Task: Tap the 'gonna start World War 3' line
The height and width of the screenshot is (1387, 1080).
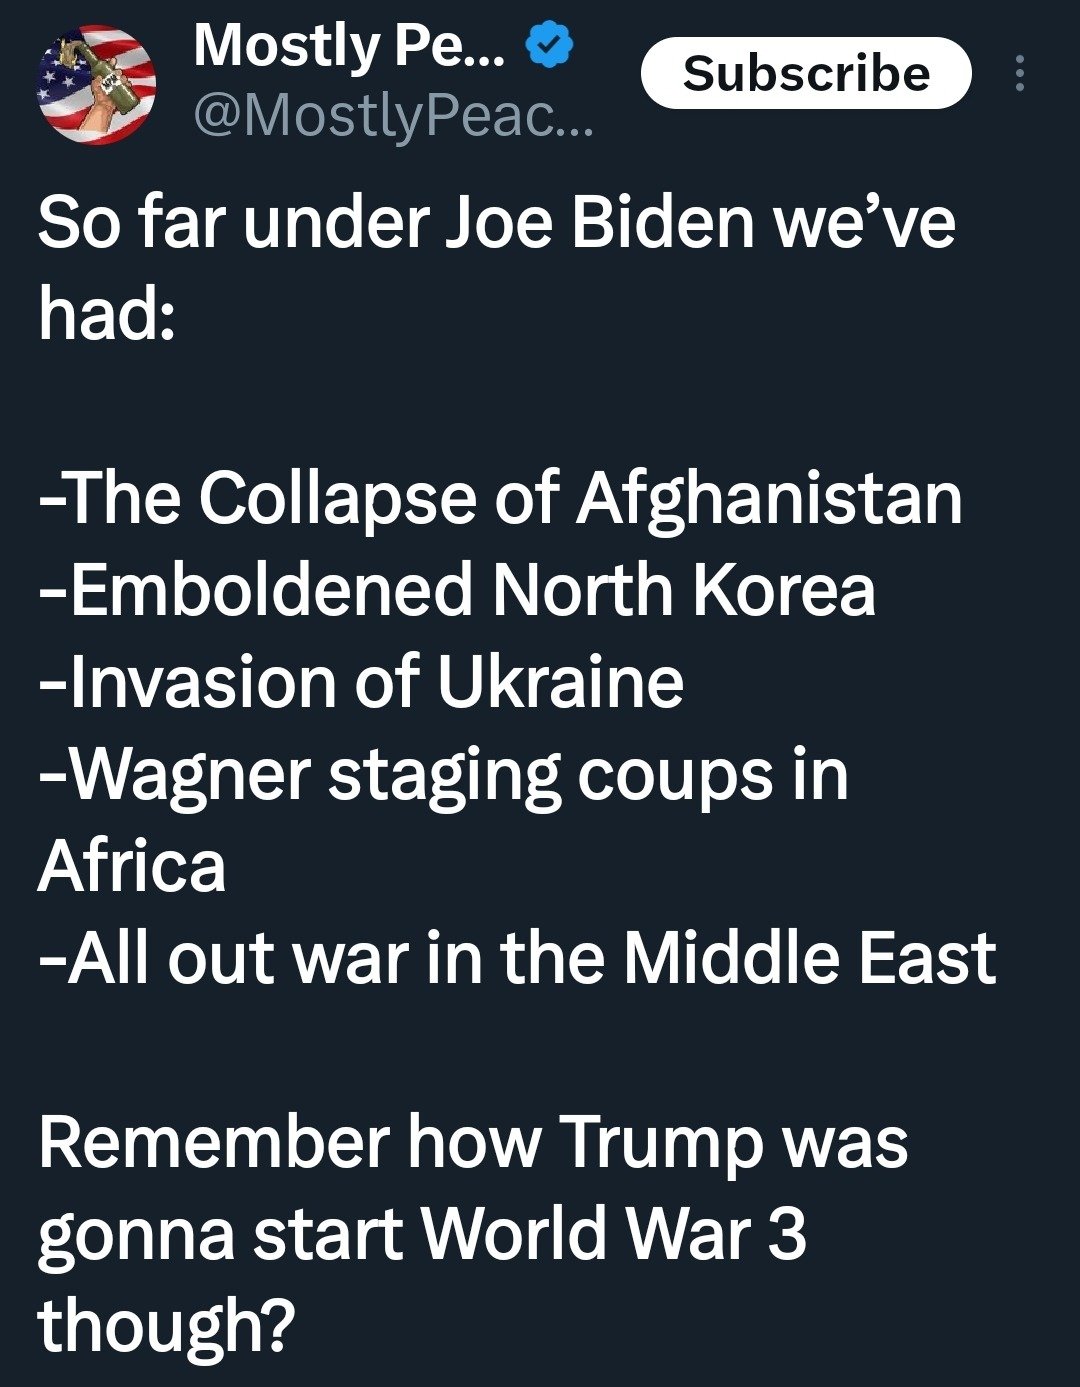Action: pyautogui.click(x=422, y=1236)
